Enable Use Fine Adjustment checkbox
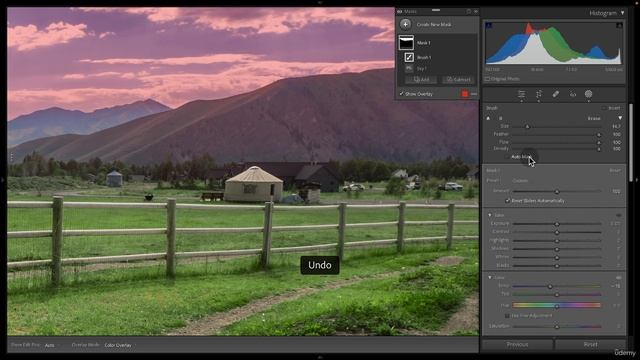This screenshot has width=640, height=360. tap(507, 316)
